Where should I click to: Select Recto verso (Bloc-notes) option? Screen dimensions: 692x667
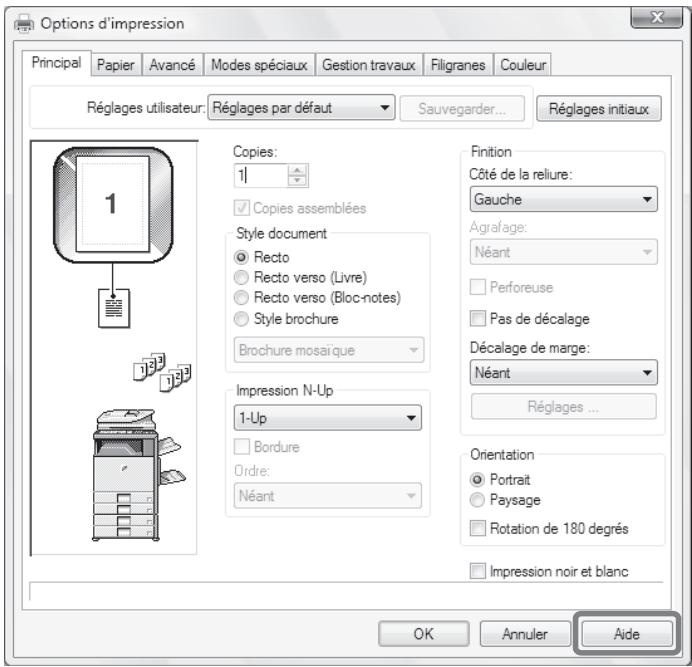(x=241, y=298)
